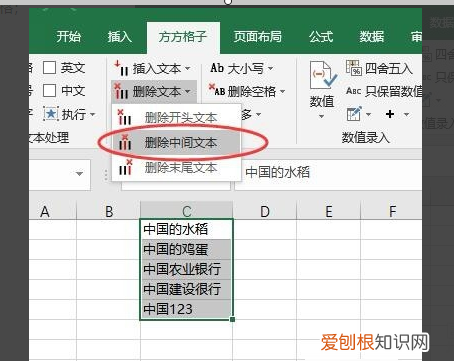The width and height of the screenshot is (454, 361).
Task: Click the Ab 大小写 icon
Action: pos(217,68)
